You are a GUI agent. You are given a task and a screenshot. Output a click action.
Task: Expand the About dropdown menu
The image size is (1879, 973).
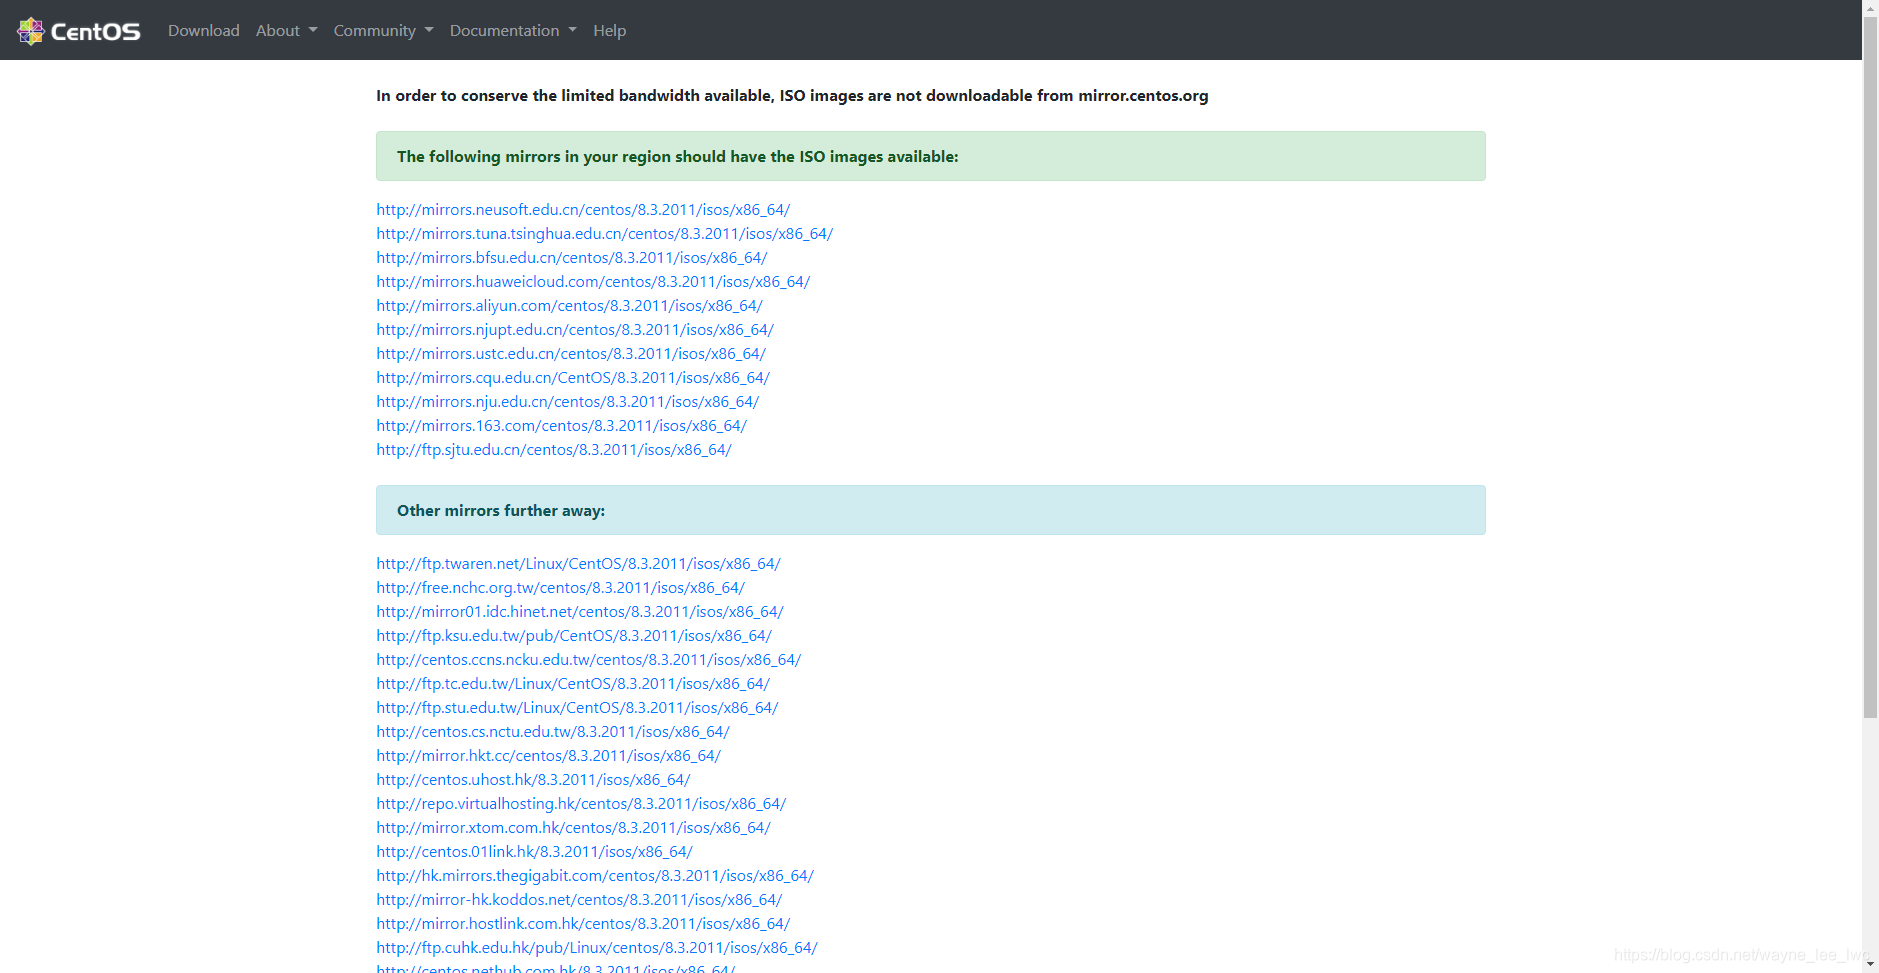(286, 31)
